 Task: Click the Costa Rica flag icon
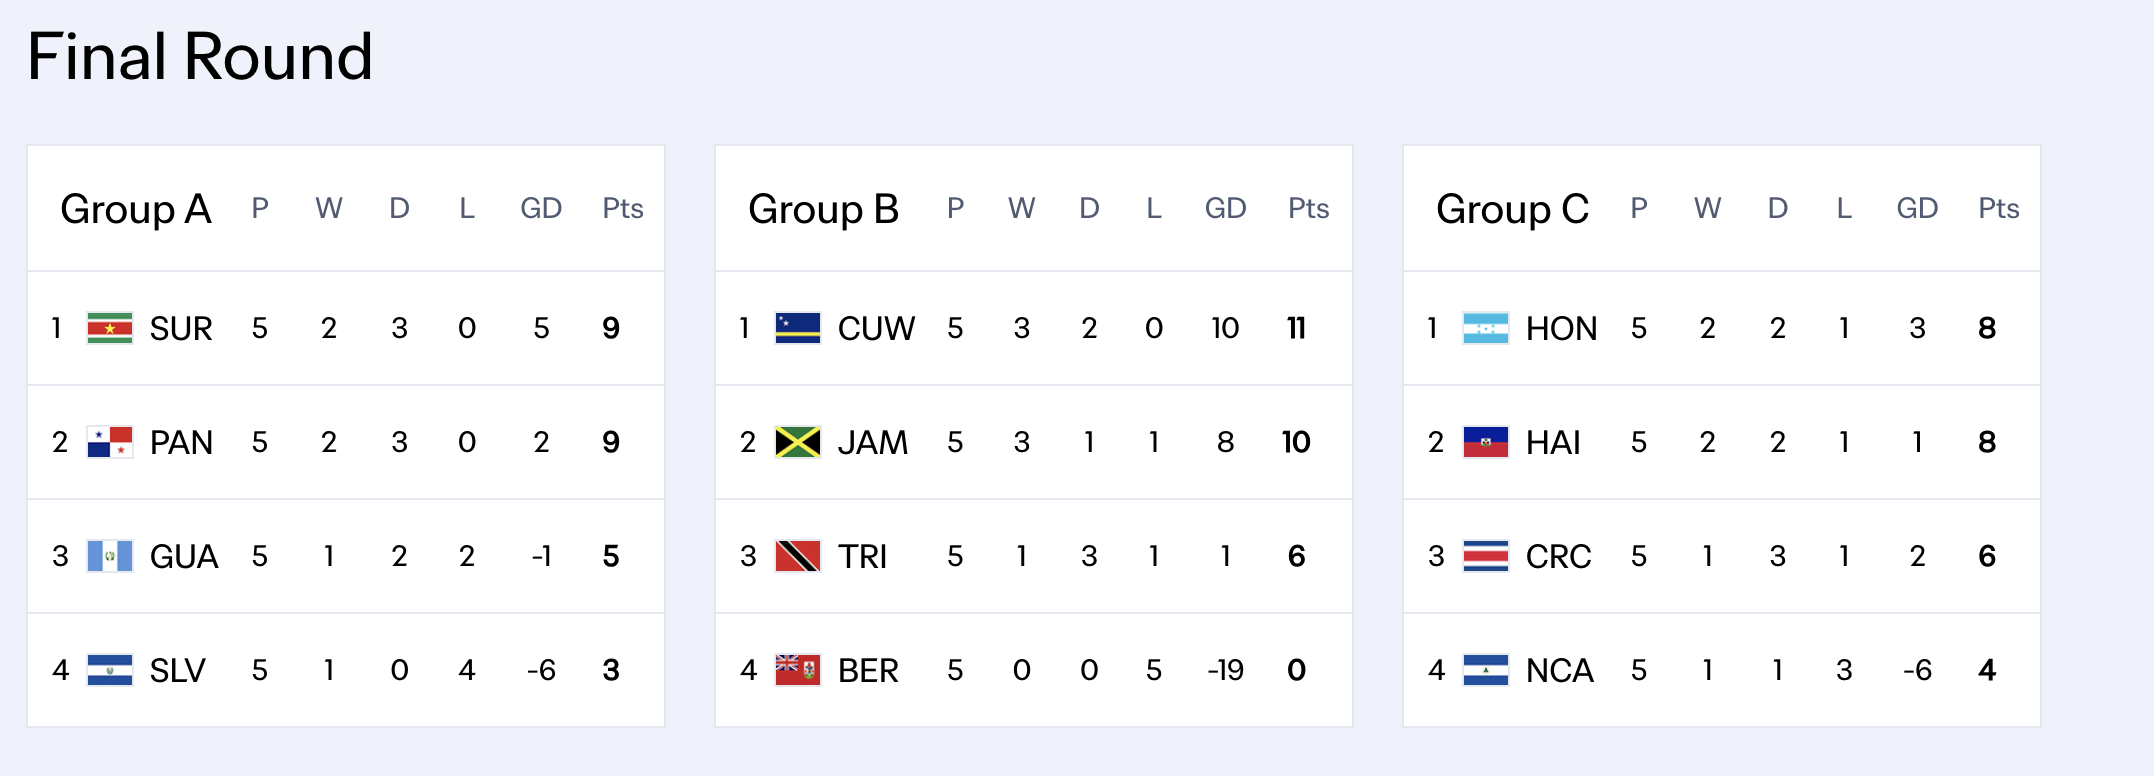pos(1486,556)
